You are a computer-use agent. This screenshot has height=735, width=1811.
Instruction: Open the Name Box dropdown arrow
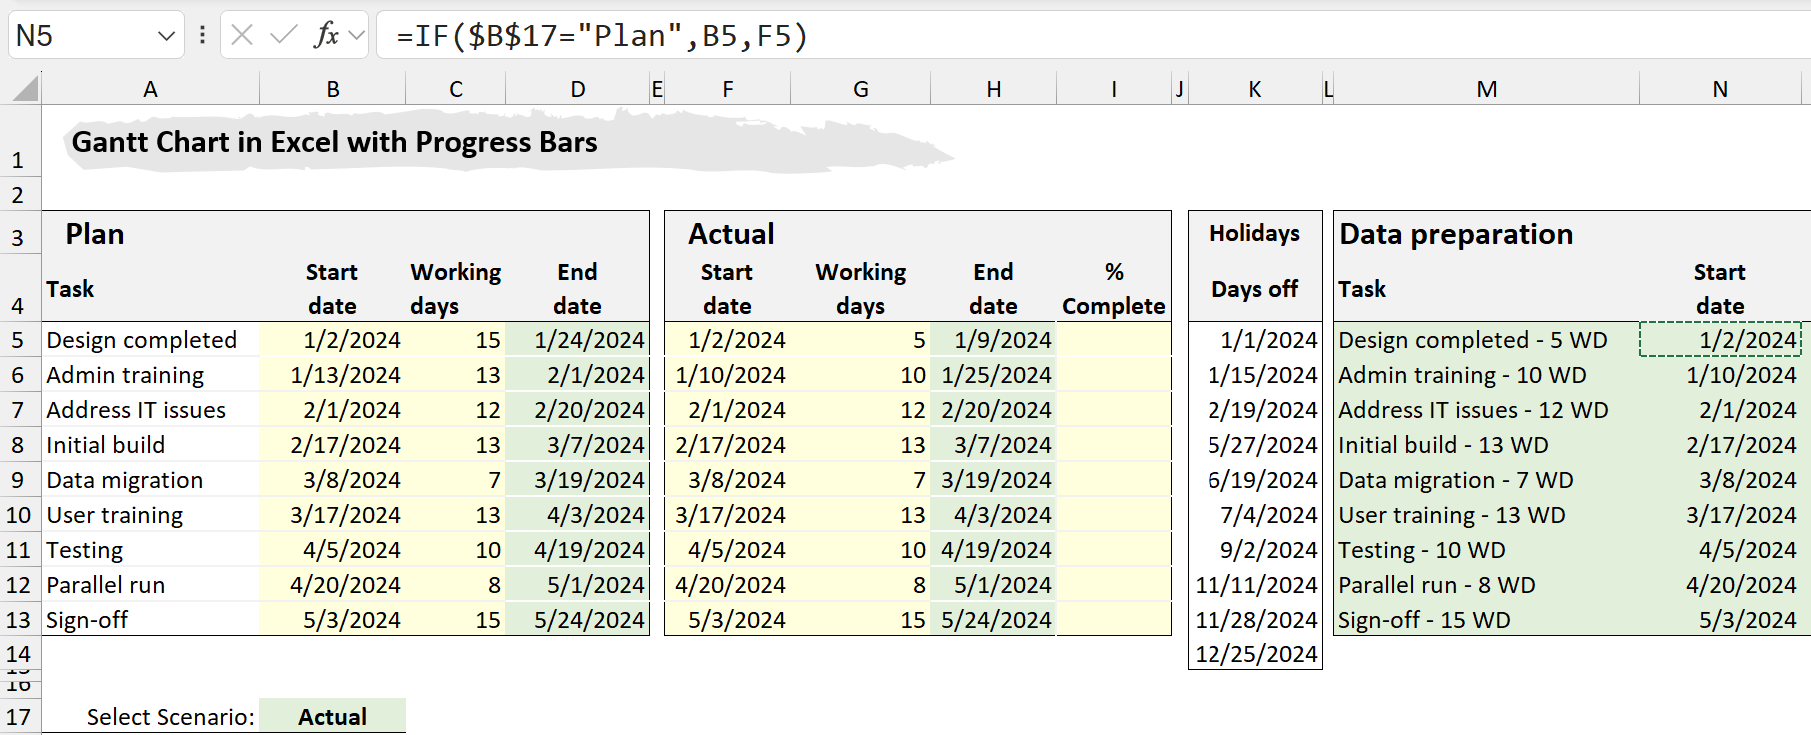pos(166,37)
